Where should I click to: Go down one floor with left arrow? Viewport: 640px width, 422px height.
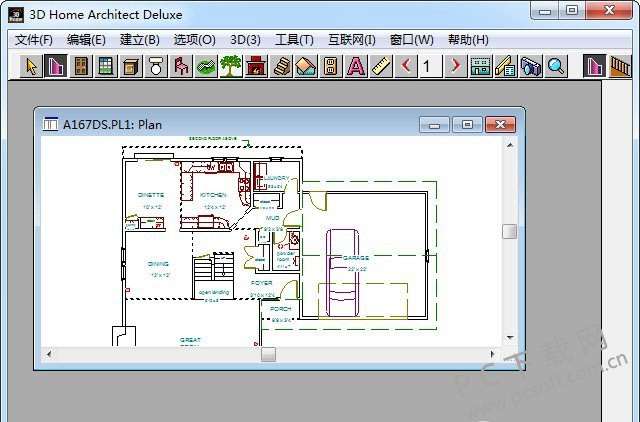tap(406, 66)
